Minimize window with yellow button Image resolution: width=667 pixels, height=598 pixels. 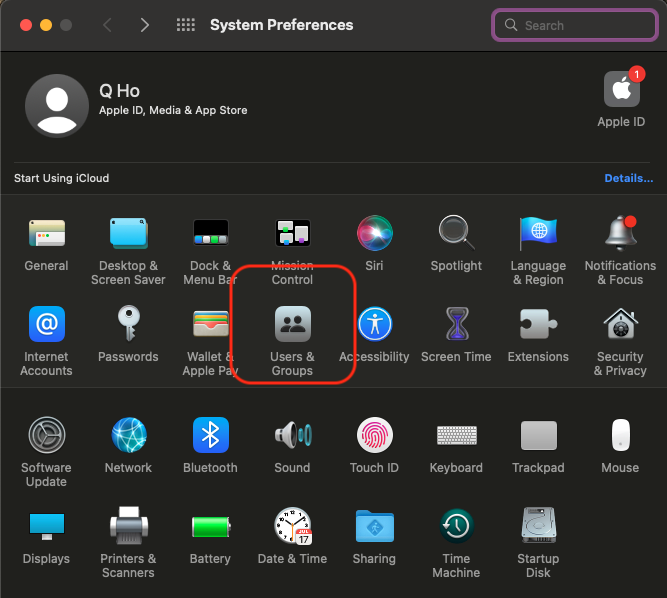pyautogui.click(x=46, y=25)
